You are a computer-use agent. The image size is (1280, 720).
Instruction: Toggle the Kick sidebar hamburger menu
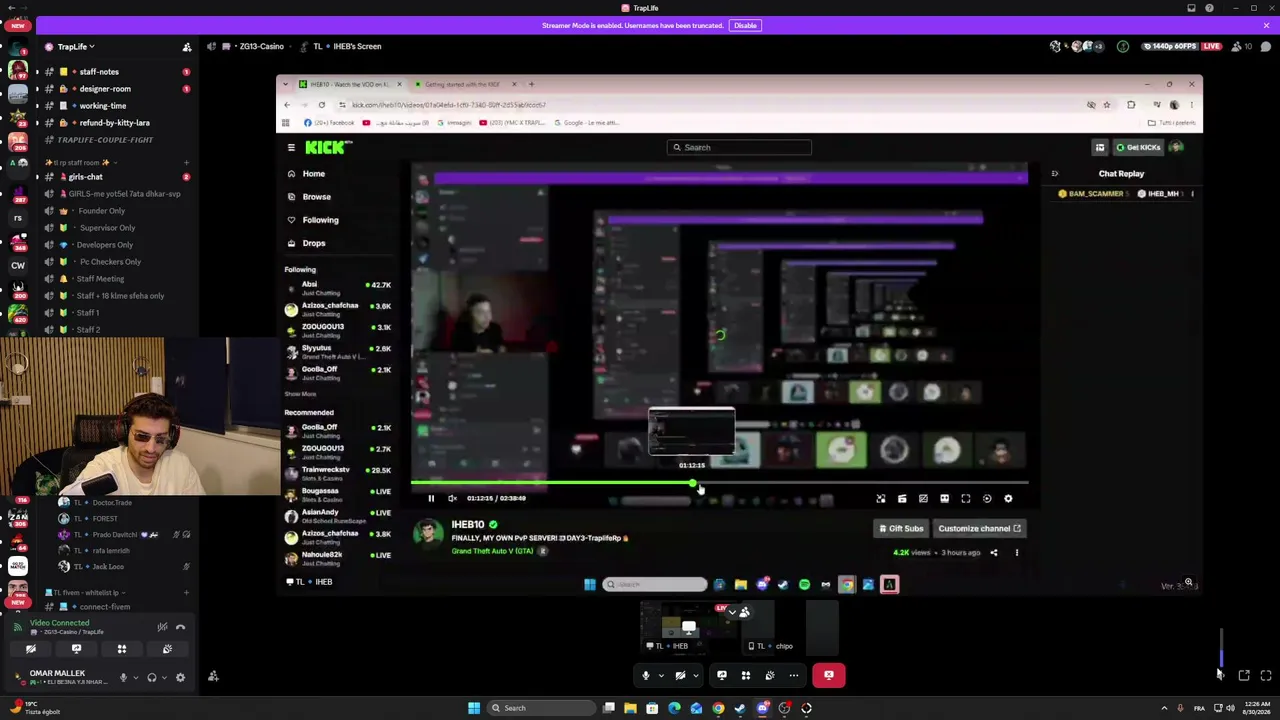click(x=291, y=148)
